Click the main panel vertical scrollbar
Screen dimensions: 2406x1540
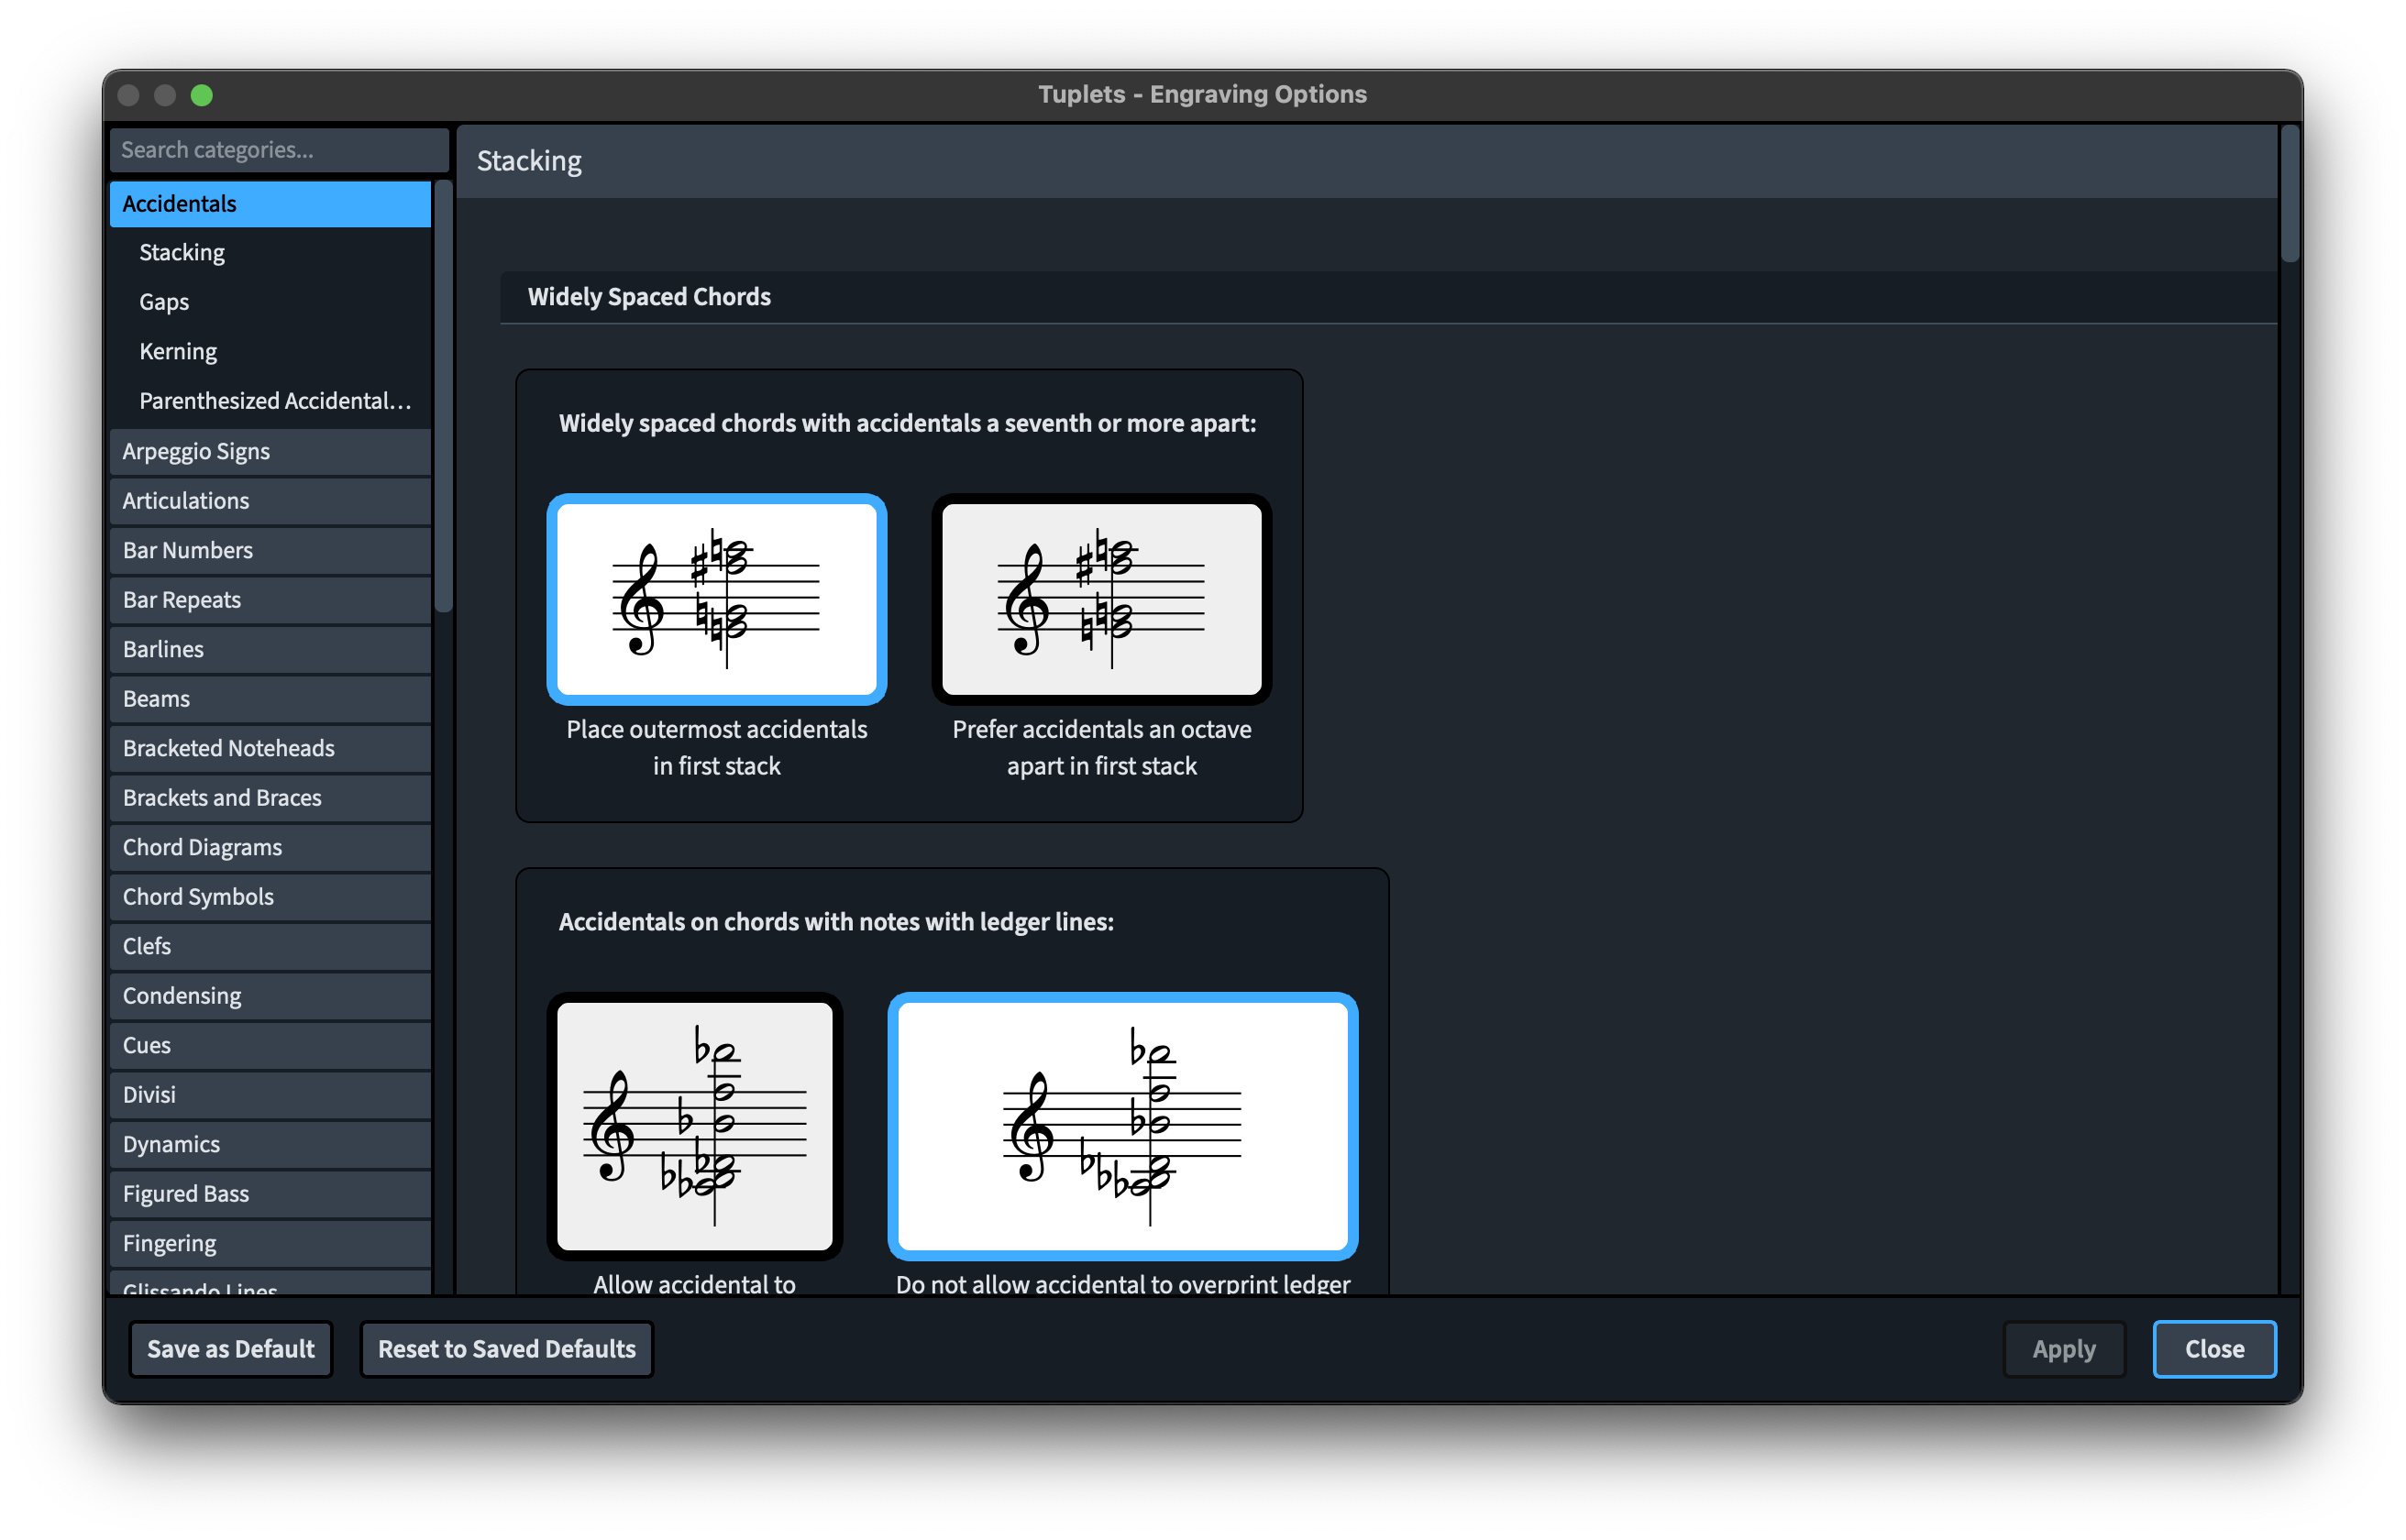[x=2289, y=195]
